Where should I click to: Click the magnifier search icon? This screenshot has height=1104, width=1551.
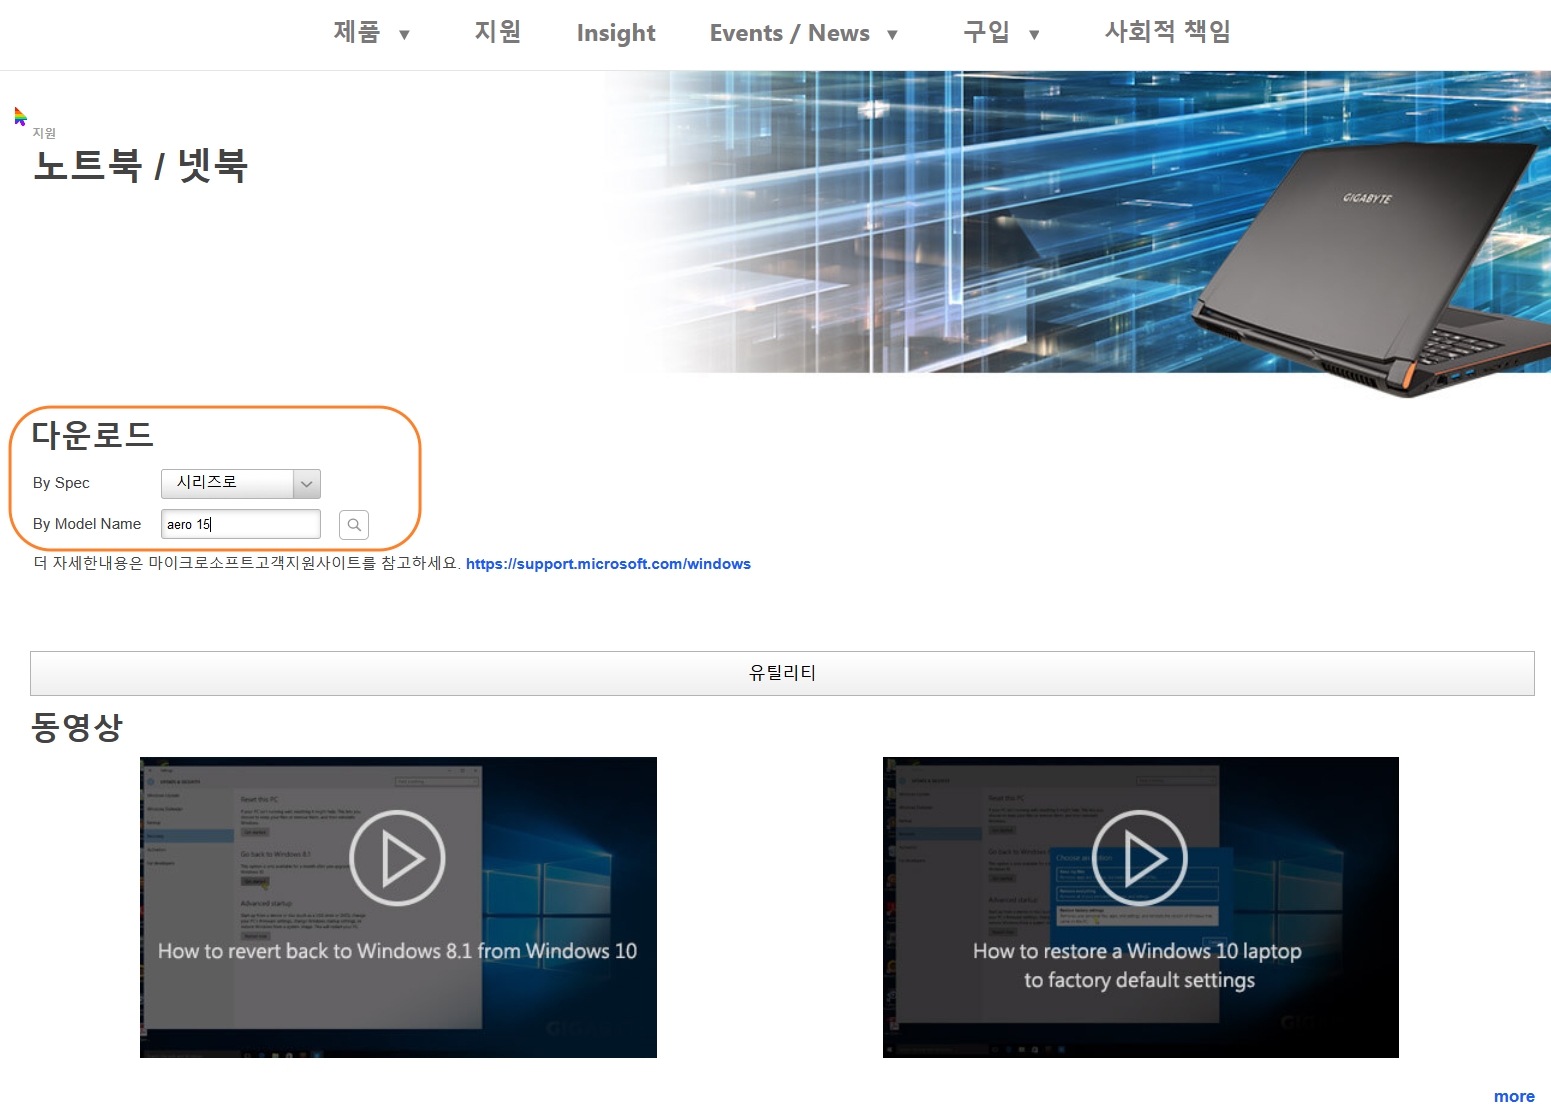[x=353, y=524]
